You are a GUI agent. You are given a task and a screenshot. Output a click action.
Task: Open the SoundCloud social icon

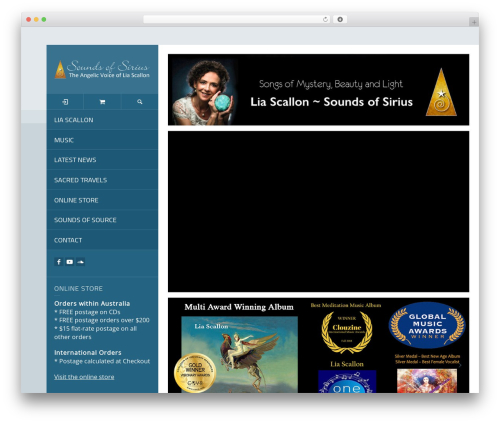point(80,262)
